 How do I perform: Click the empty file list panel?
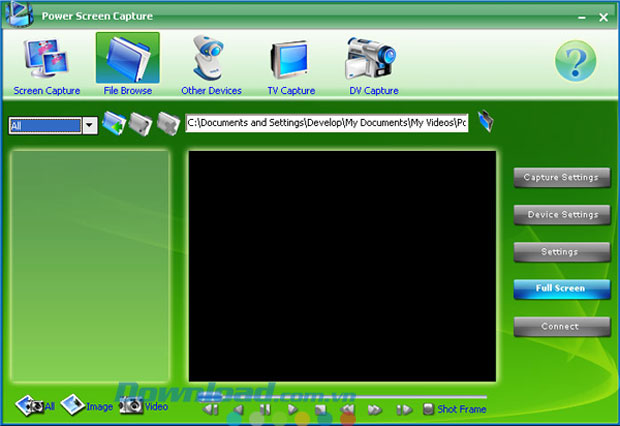point(90,266)
